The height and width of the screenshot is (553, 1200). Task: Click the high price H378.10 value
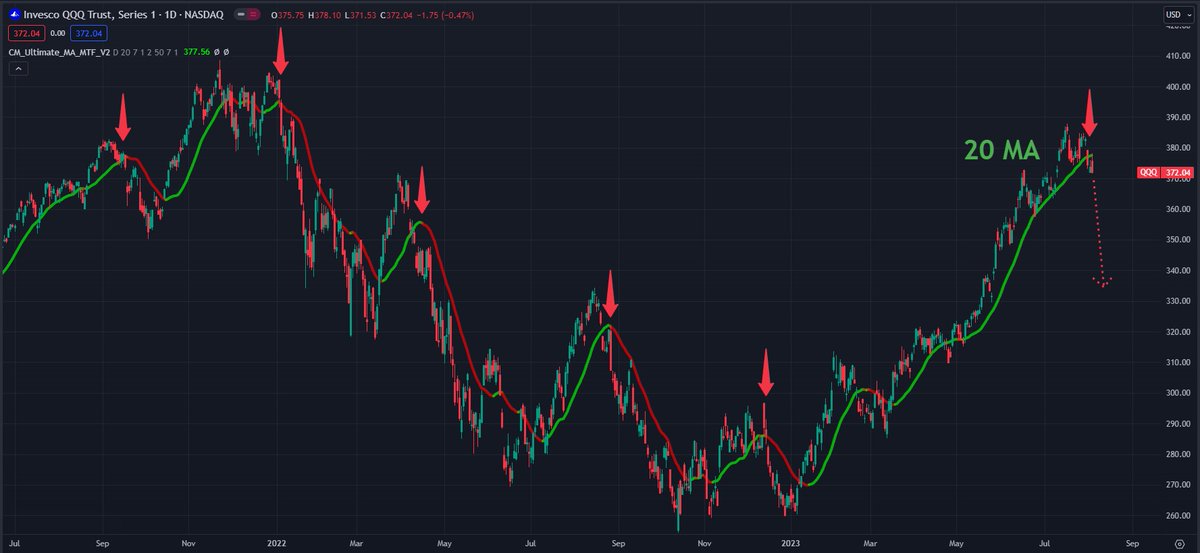(325, 15)
